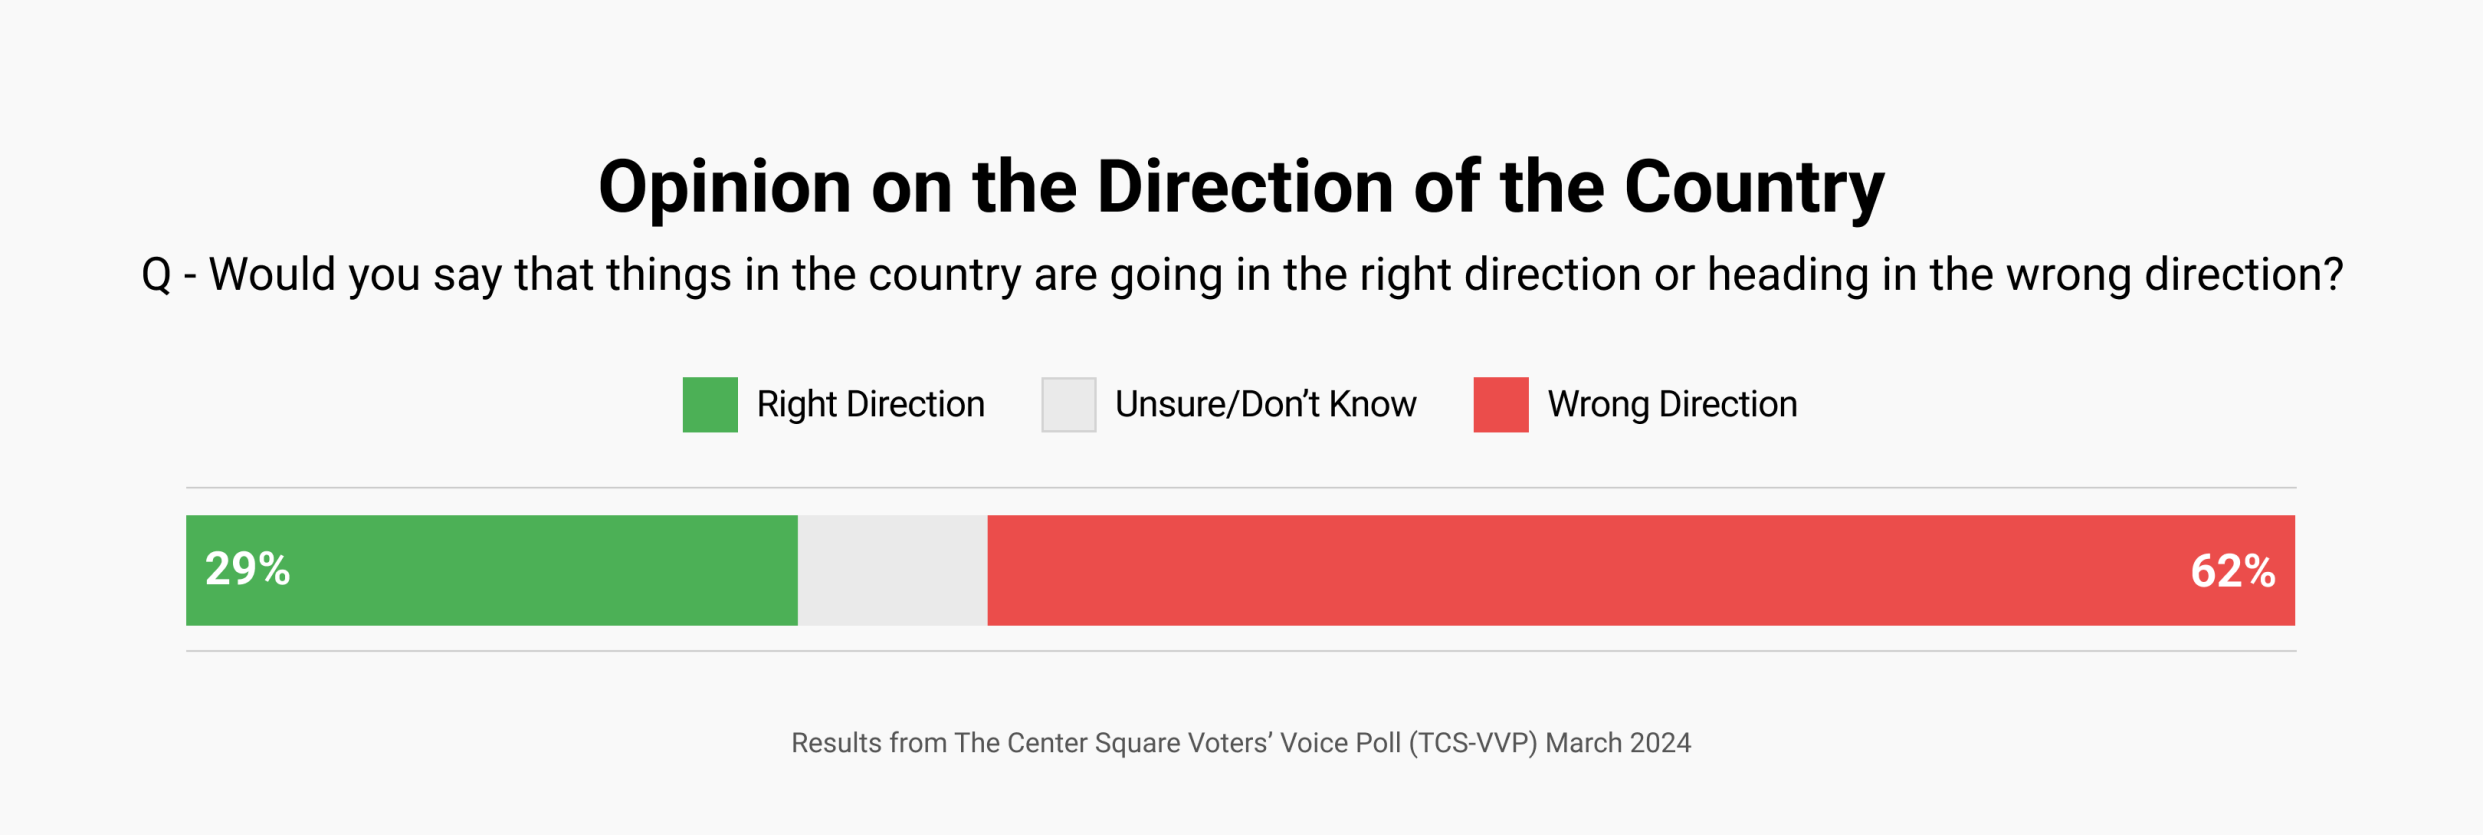Viewport: 2483px width, 835px height.
Task: Click the grey unsure segment of the bar
Action: pos(892,571)
